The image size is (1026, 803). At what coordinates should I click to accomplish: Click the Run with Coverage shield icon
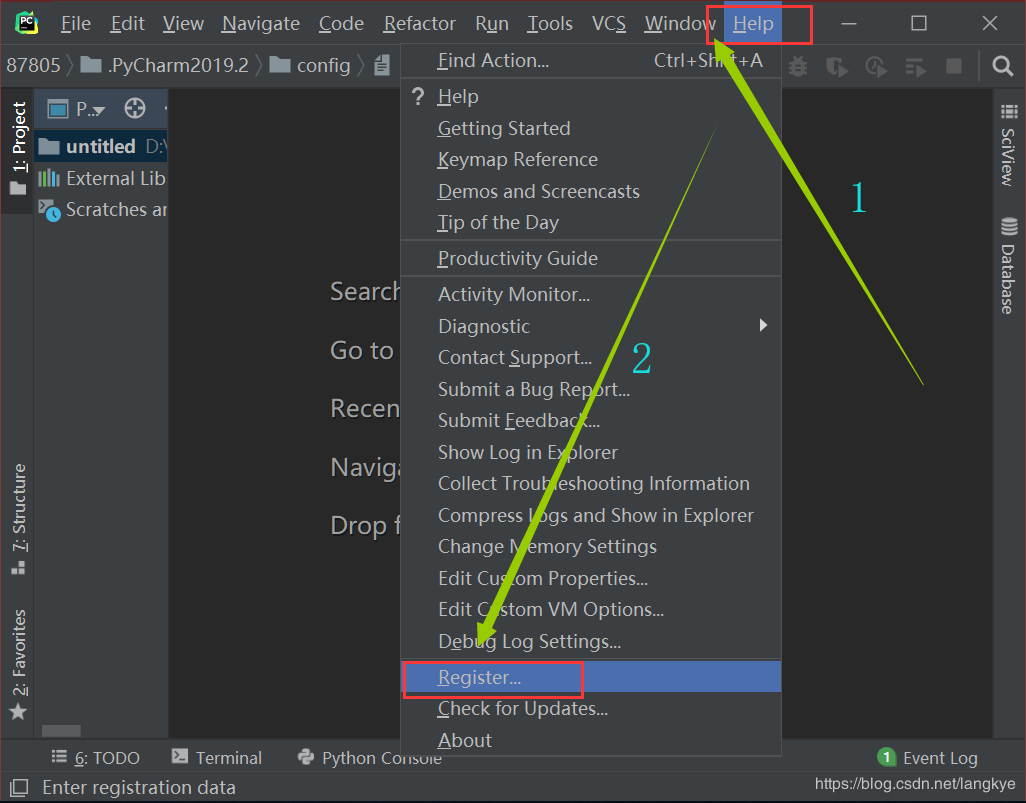[x=836, y=66]
